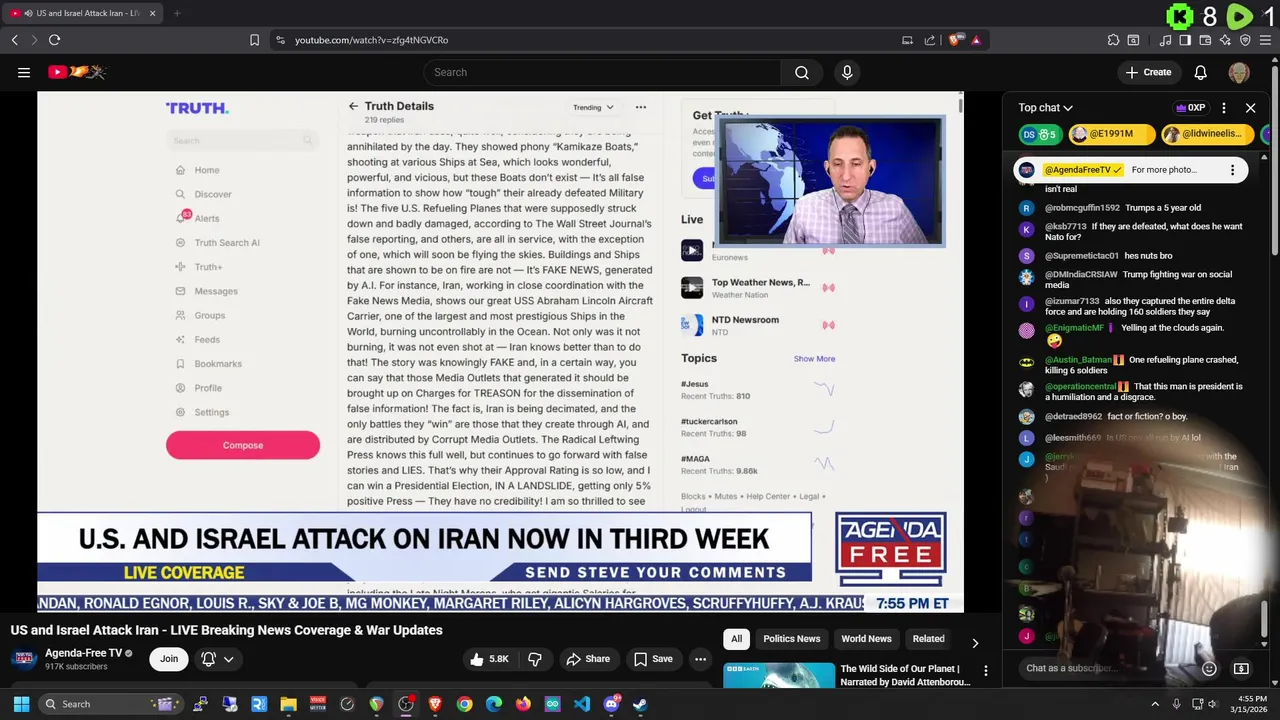Show more filter chips with right arrow
Viewport: 1280px width, 720px height.
975,643
